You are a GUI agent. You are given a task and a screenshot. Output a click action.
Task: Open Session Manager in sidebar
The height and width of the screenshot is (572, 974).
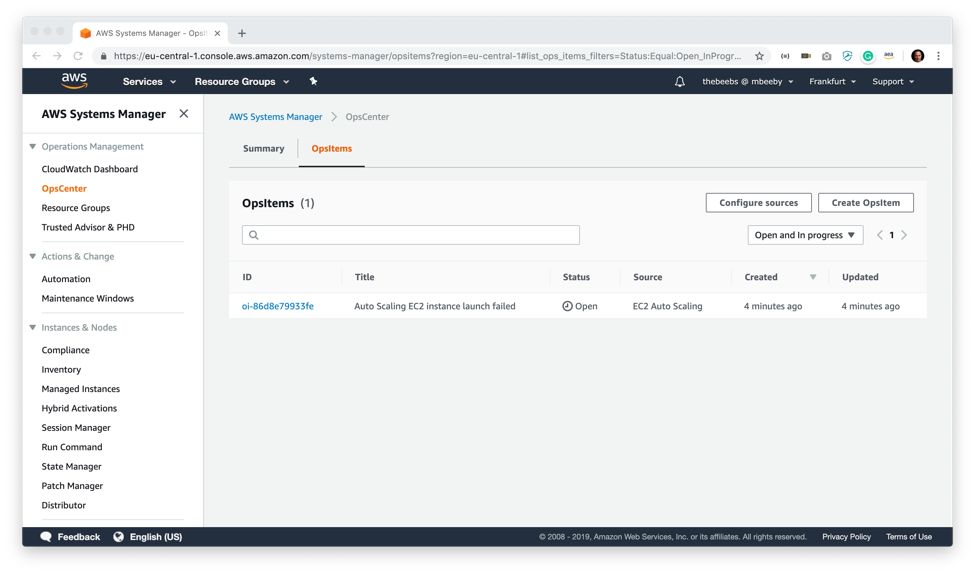[76, 428]
